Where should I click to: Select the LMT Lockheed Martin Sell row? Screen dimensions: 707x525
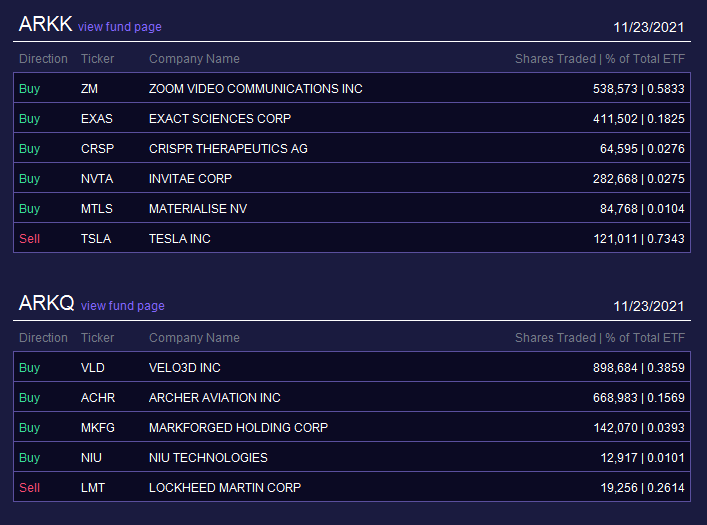[x=352, y=487]
